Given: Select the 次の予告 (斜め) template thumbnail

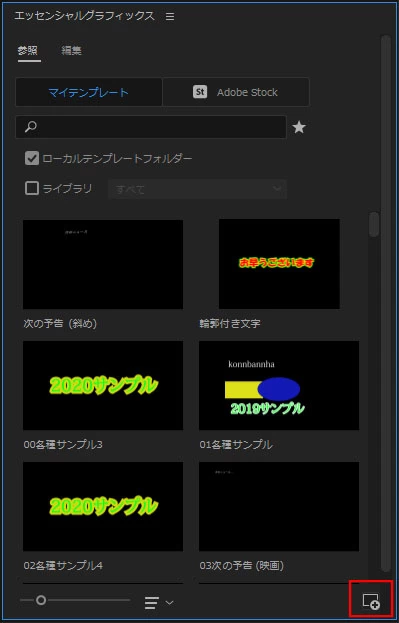Looking at the screenshot, I should coord(103,264).
